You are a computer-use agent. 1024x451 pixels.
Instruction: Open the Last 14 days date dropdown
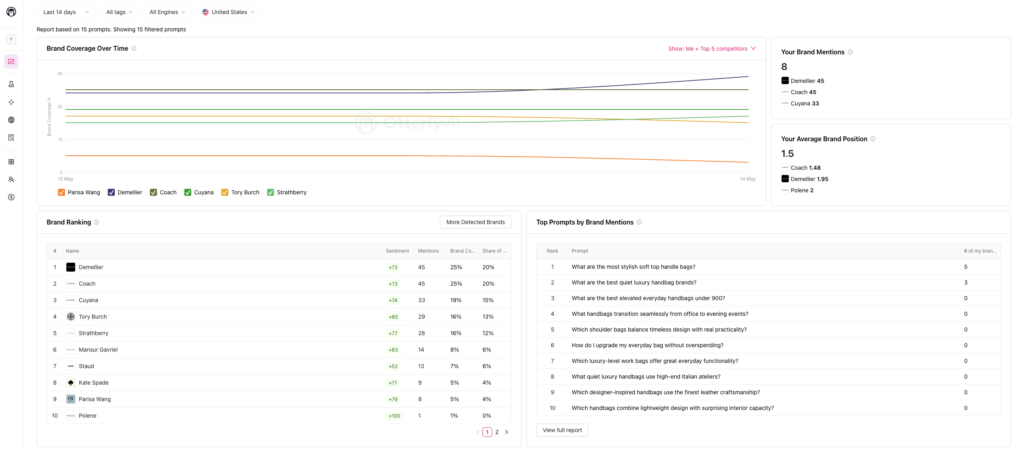(x=66, y=12)
